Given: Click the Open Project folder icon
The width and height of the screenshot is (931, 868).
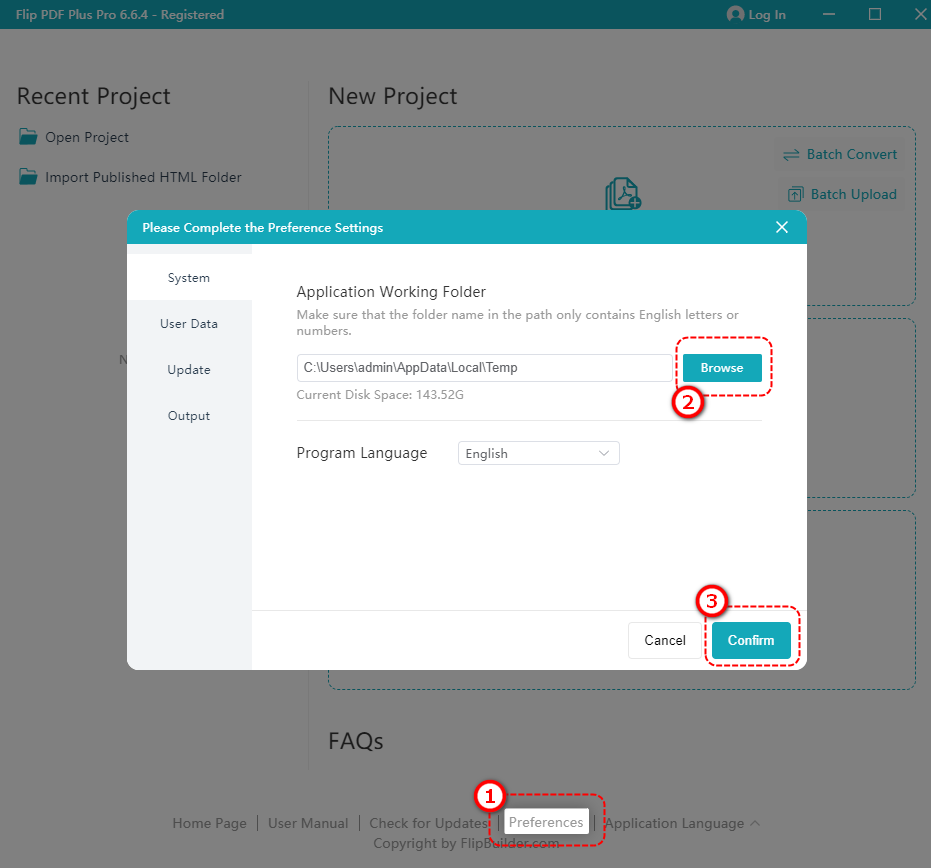Looking at the screenshot, I should click(x=28, y=137).
